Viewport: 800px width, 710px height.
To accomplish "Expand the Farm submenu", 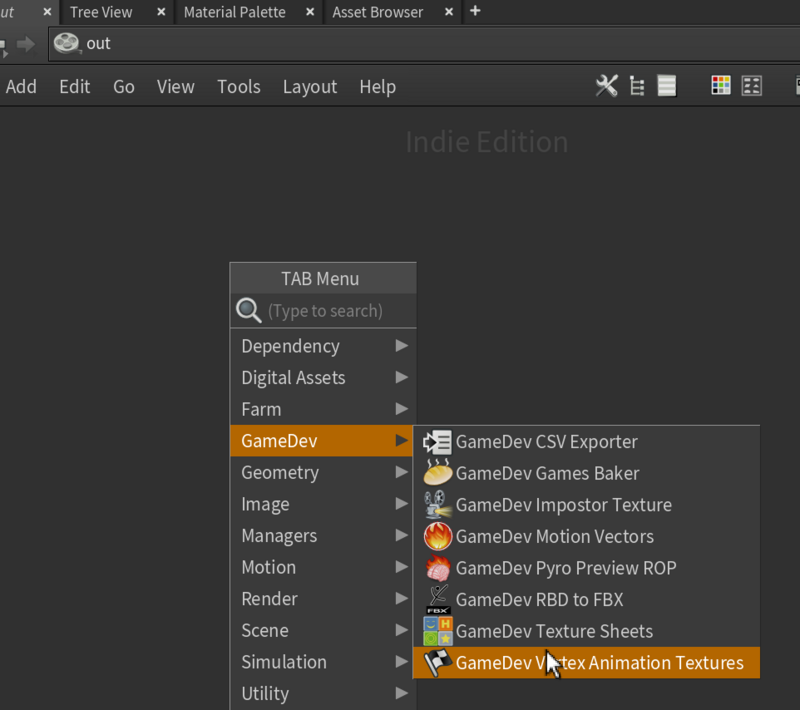I will pos(323,409).
